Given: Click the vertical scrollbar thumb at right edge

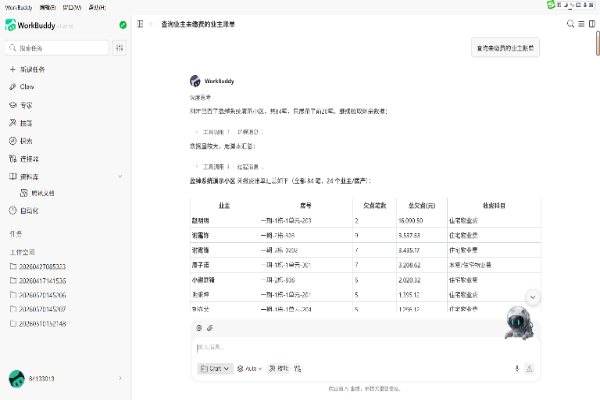Looking at the screenshot, I should [x=598, y=44].
